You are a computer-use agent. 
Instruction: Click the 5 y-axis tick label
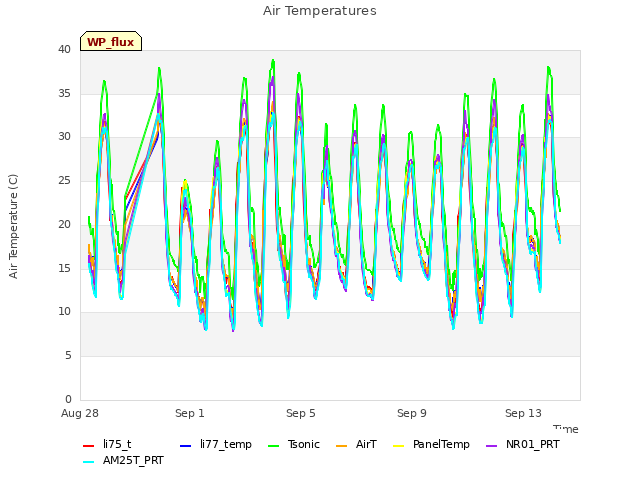[68, 356]
